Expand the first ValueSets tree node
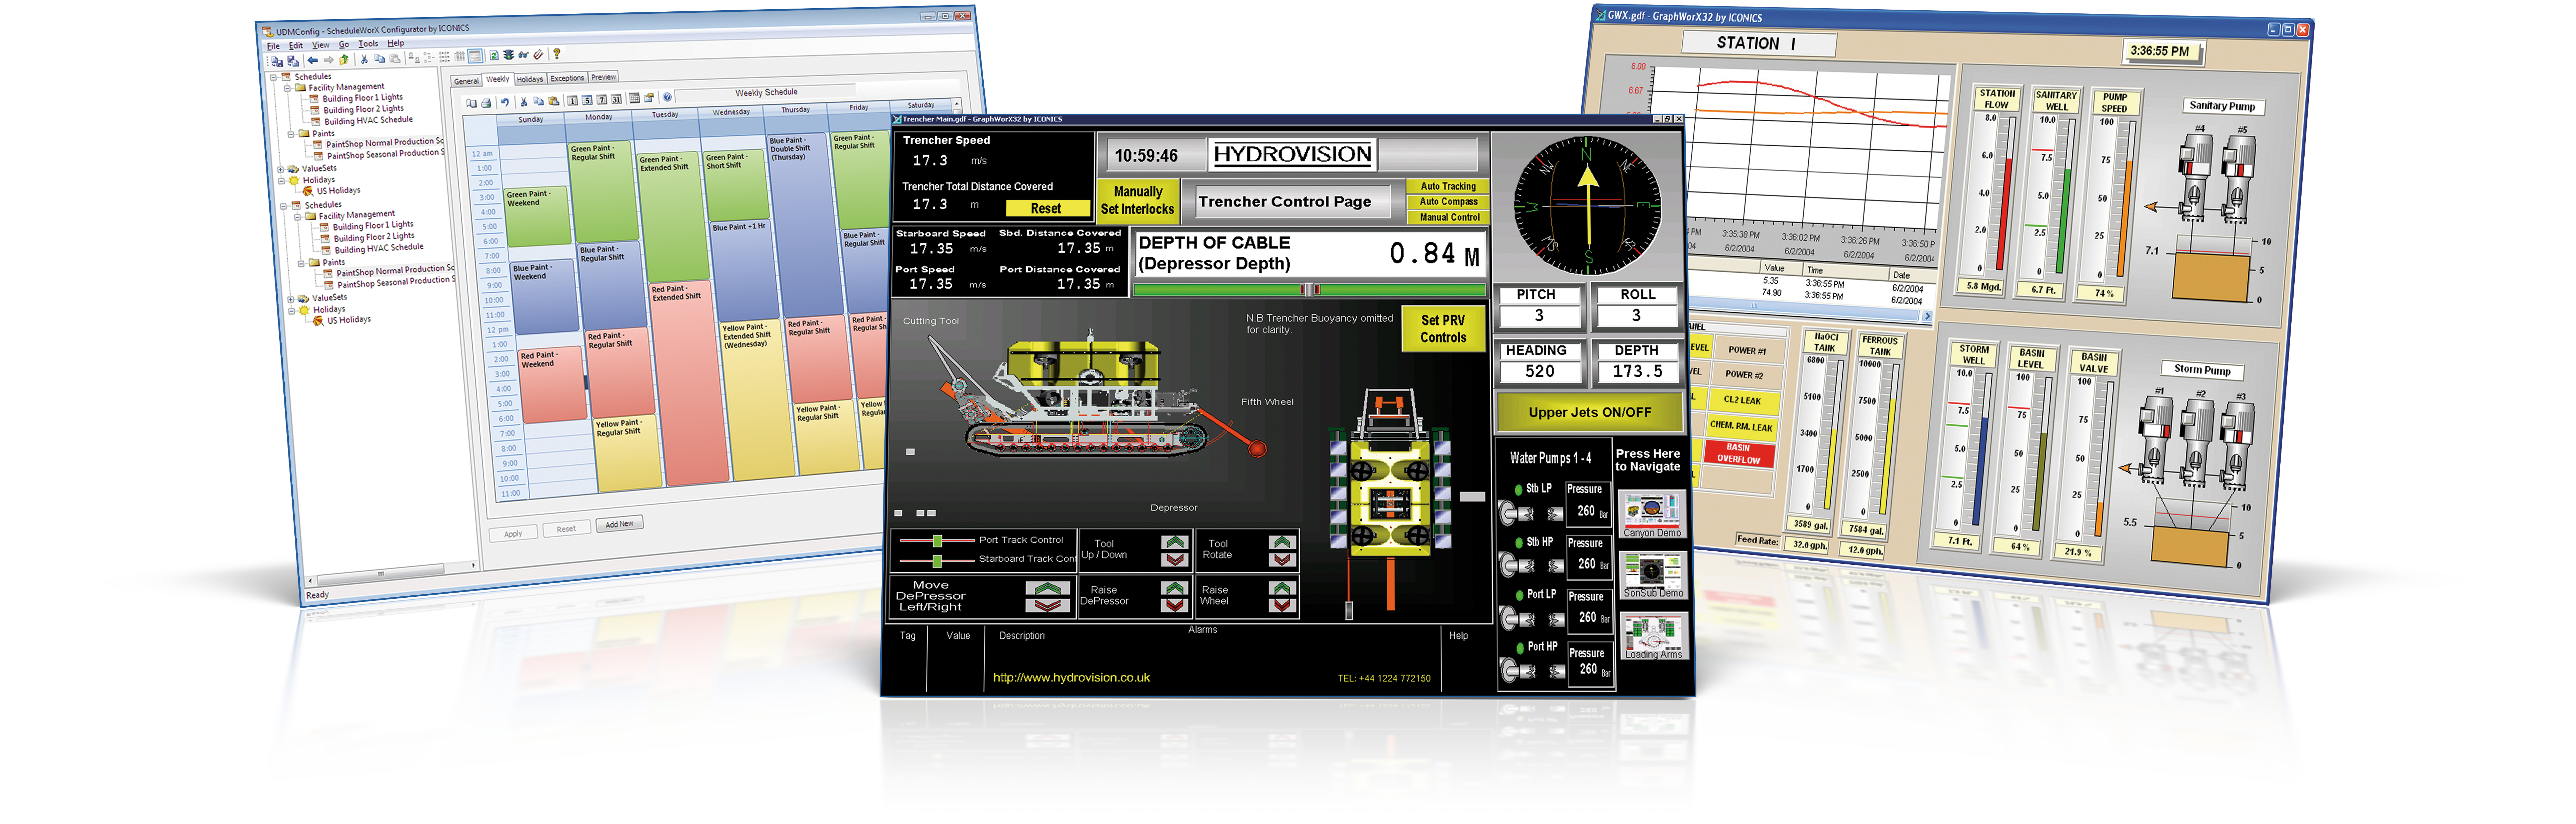This screenshot has width=2576, height=824. tap(281, 170)
